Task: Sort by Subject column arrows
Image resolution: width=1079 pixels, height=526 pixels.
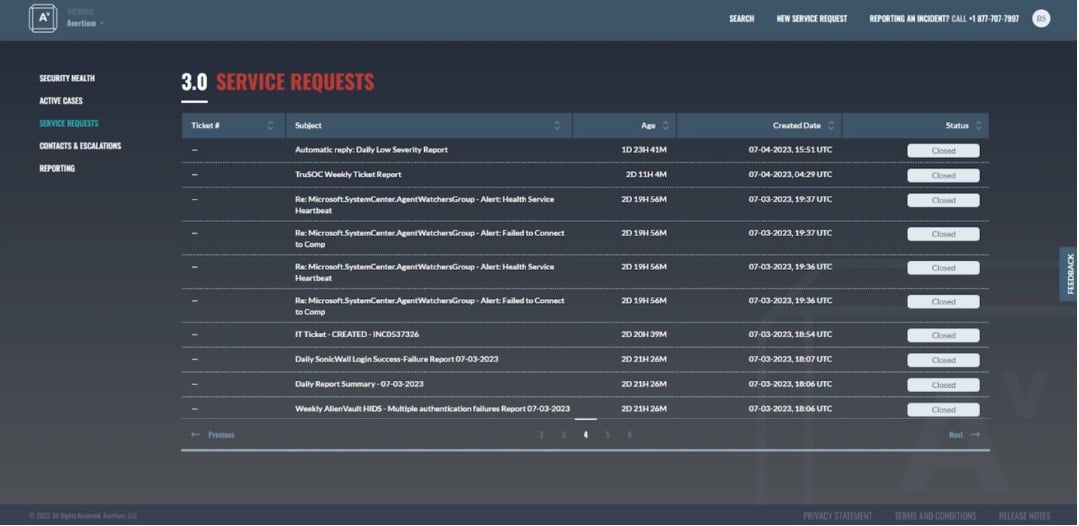Action: 557,125
